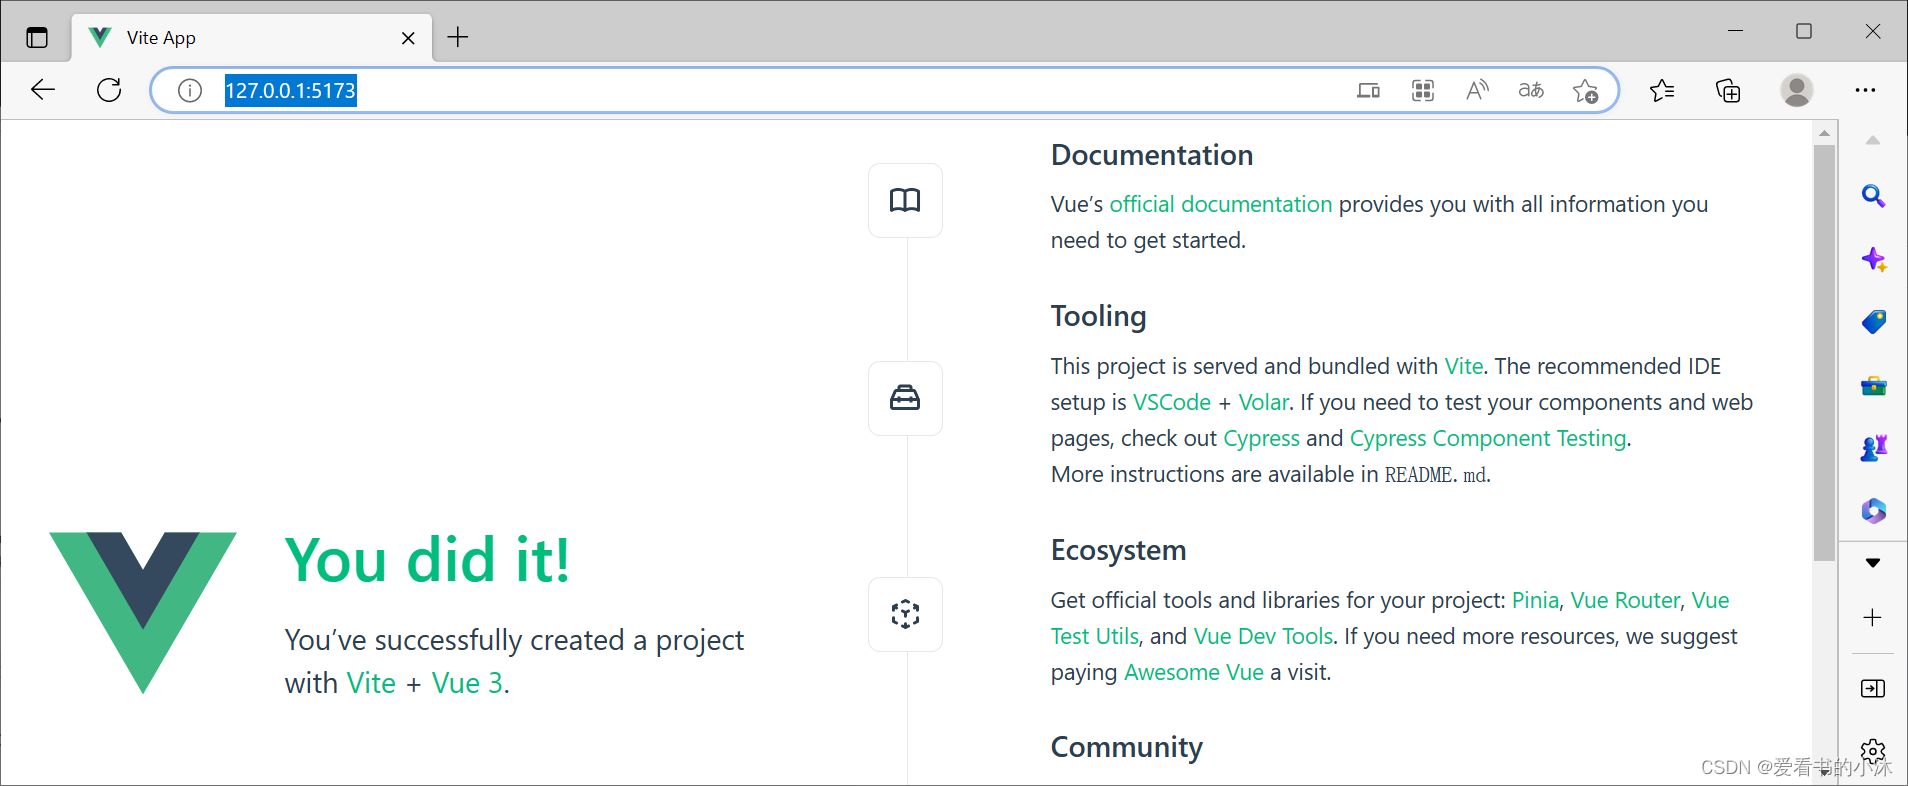The width and height of the screenshot is (1908, 786).
Task: Open the Shopping tag sidebar icon
Action: (1873, 322)
